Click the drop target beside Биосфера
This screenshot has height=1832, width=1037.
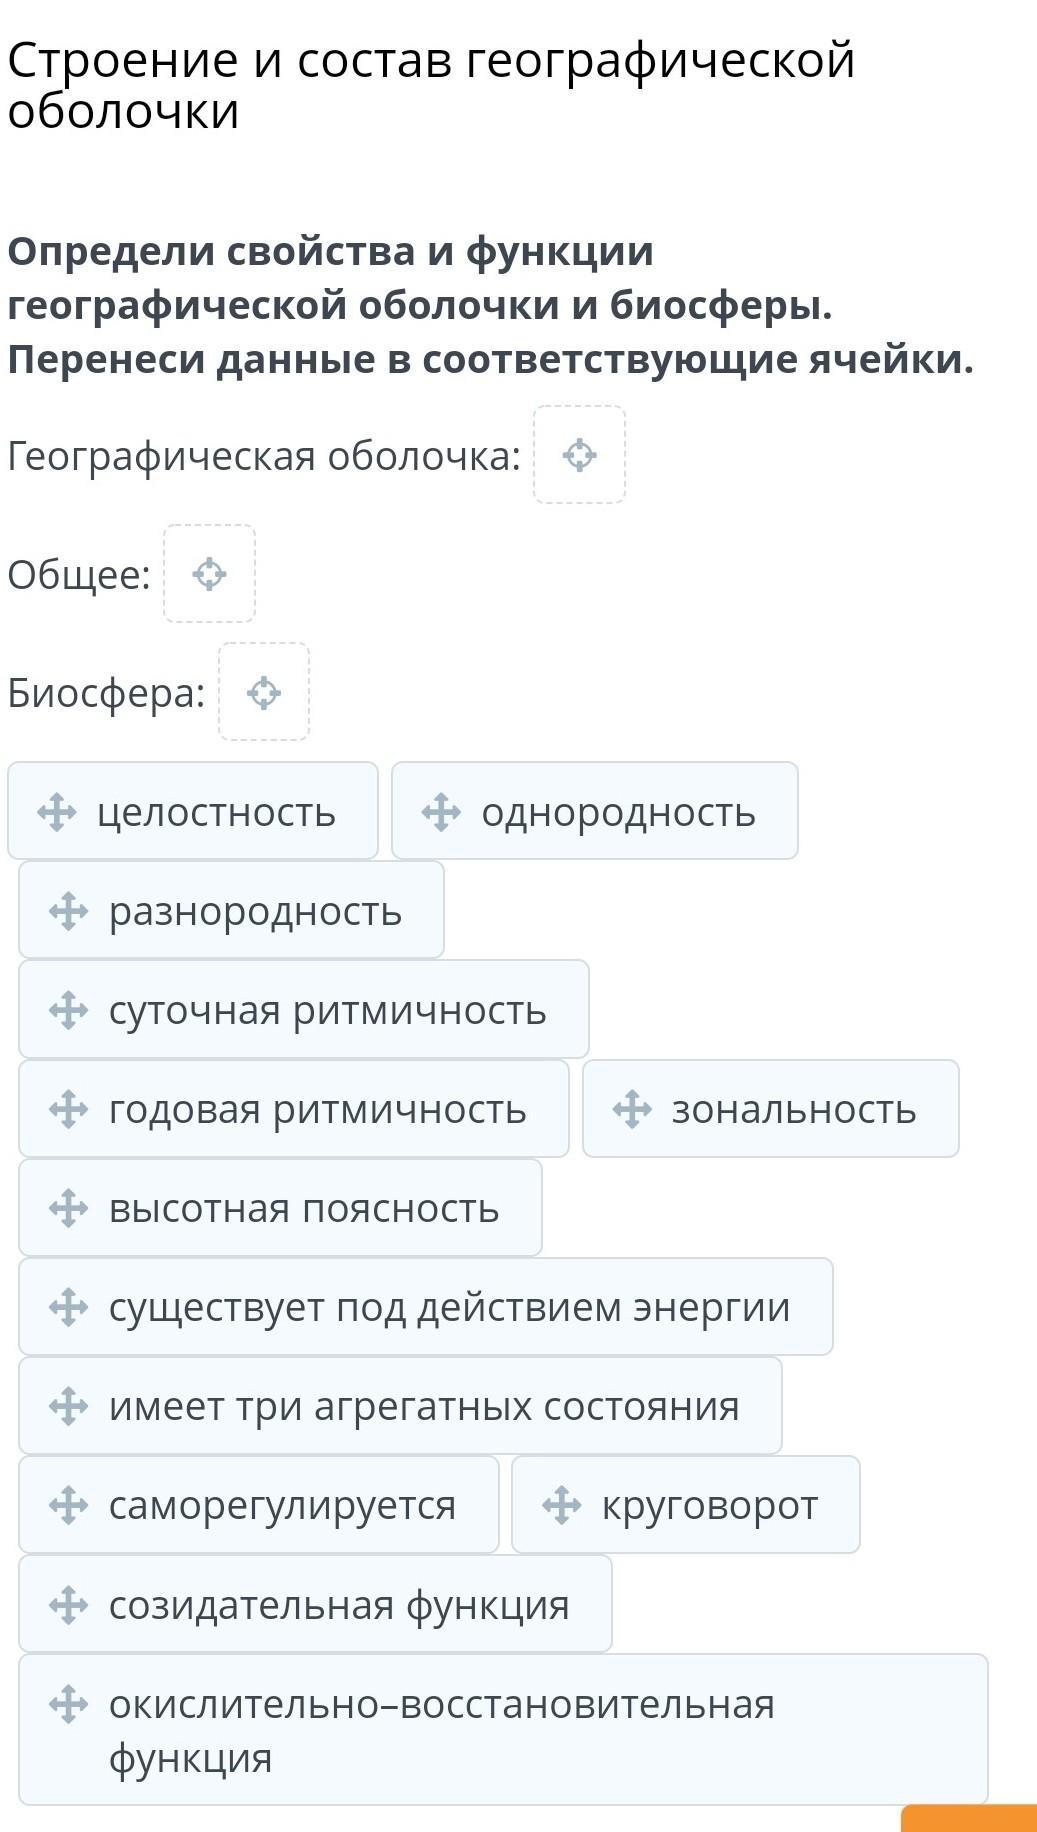click(x=264, y=692)
